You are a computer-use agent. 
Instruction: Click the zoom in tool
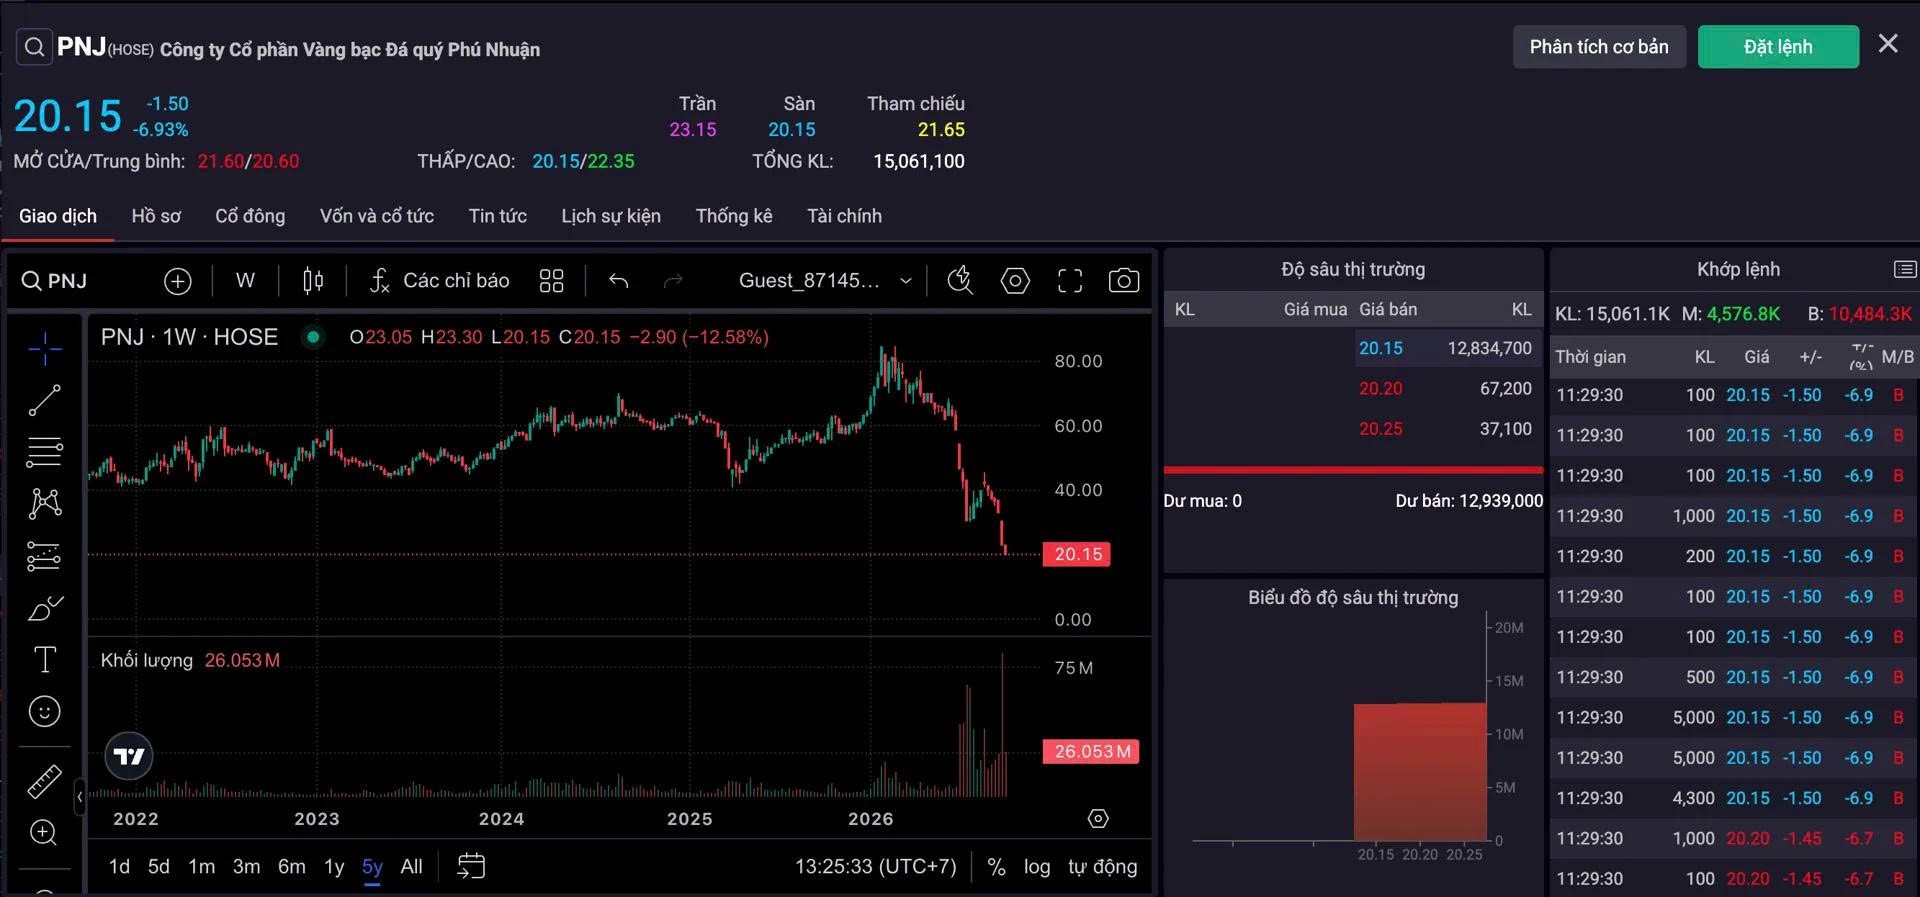45,833
